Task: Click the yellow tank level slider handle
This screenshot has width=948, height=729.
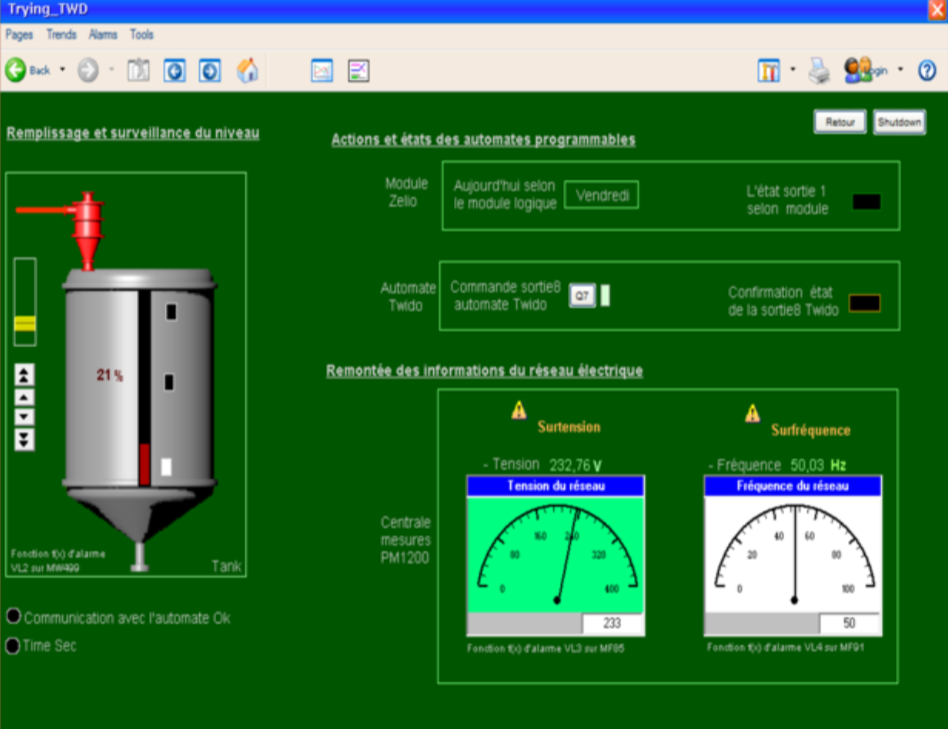Action: point(25,323)
